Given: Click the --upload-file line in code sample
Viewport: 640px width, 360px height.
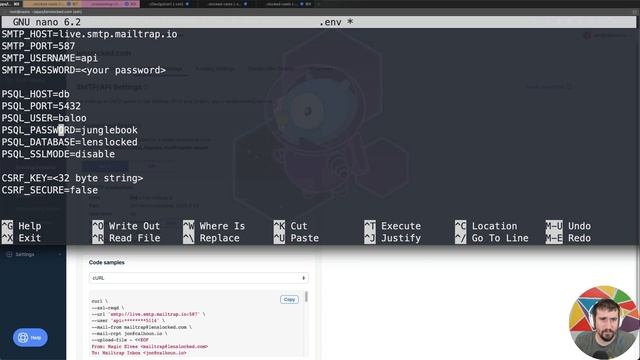Looking at the screenshot, I should (120, 340).
